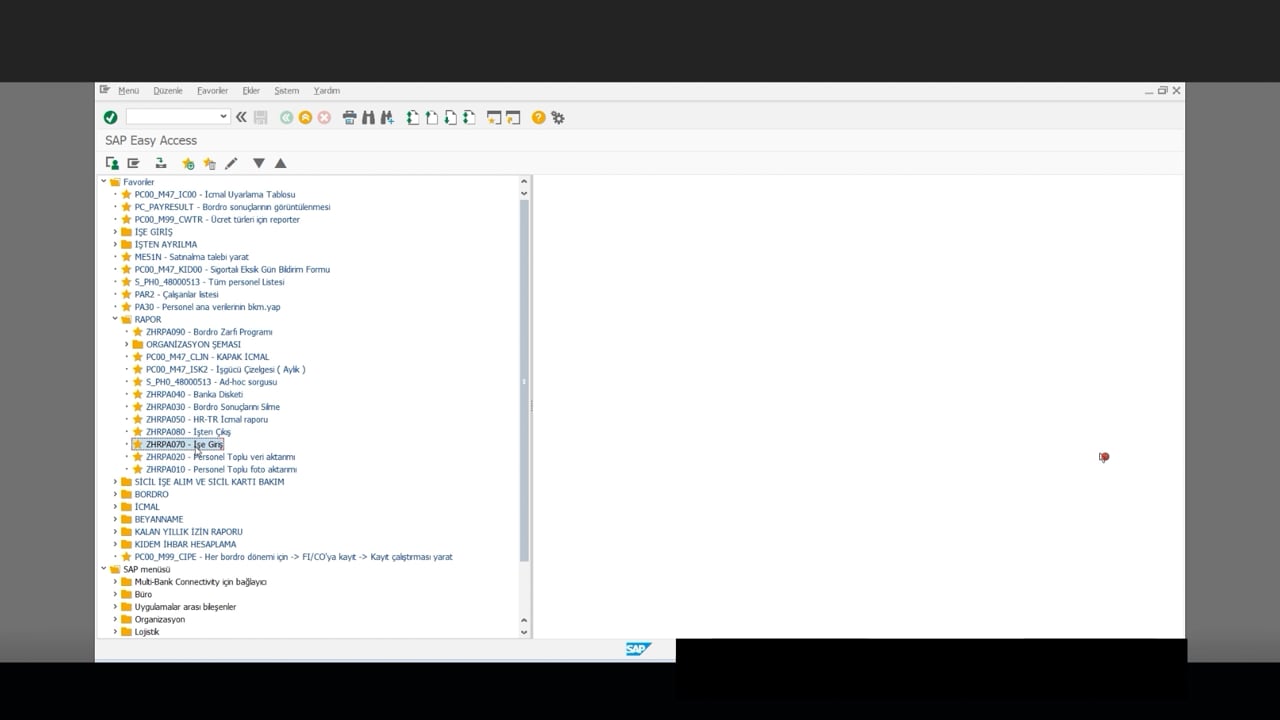Select PC00_M47_IC00 - Icmal Uyarlama Tablosu
The width and height of the screenshot is (1280, 720).
point(215,194)
